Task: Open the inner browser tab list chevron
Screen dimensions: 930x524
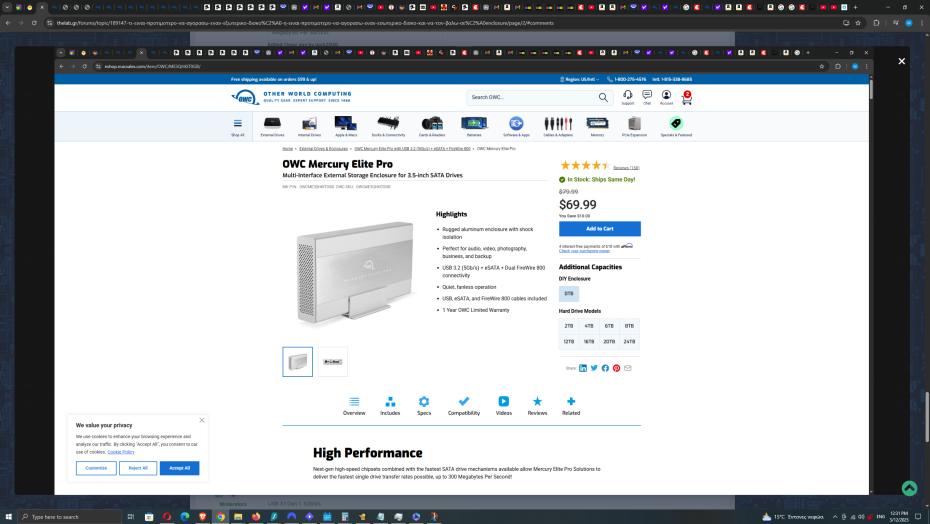Action: point(60,52)
